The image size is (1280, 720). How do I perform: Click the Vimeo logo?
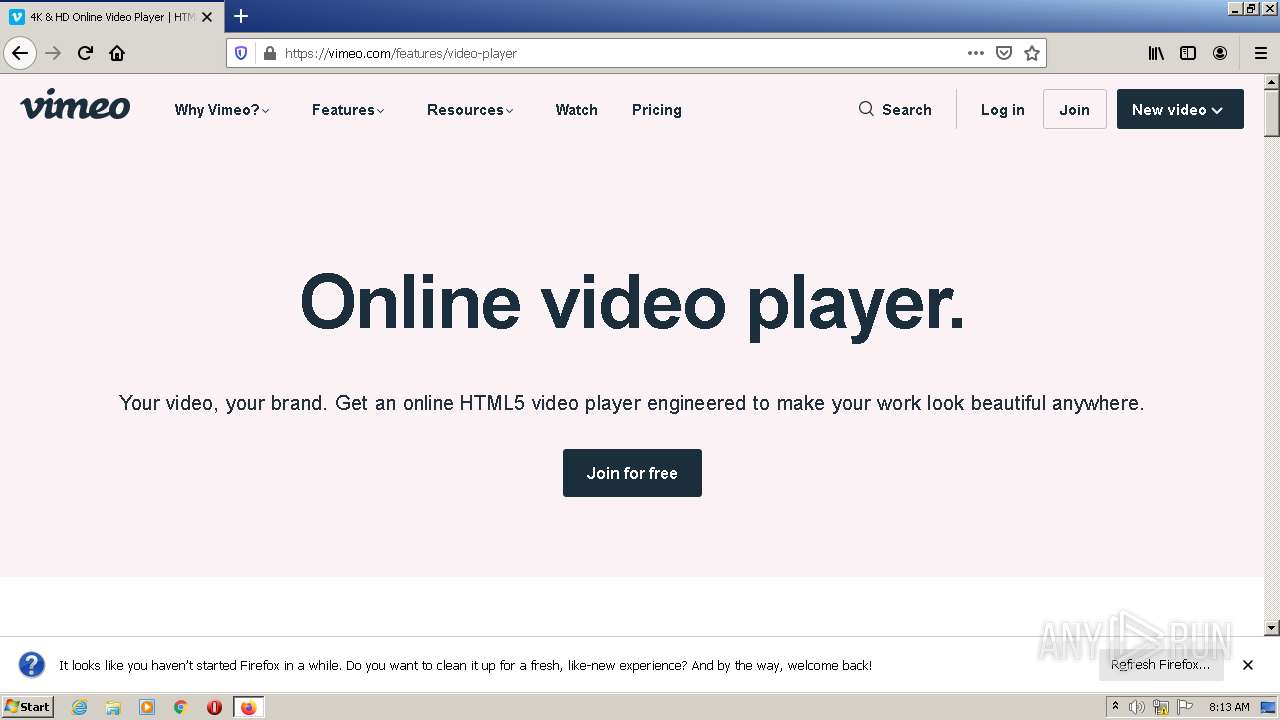(x=75, y=105)
